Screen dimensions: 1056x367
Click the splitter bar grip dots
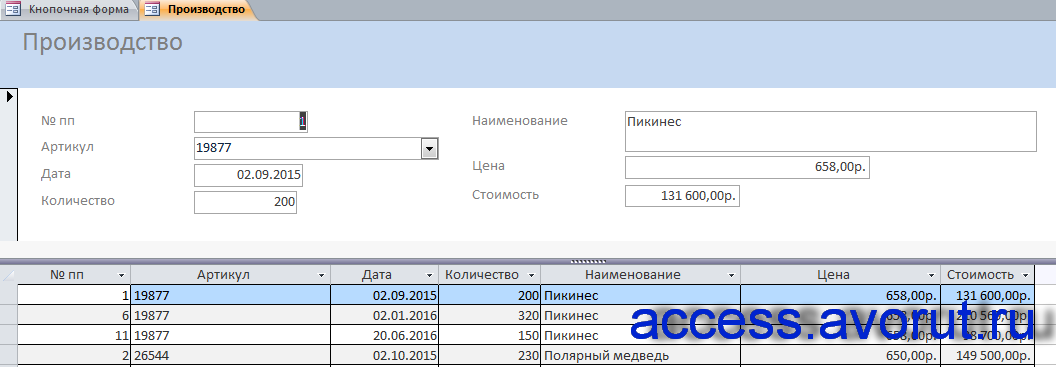pos(588,261)
